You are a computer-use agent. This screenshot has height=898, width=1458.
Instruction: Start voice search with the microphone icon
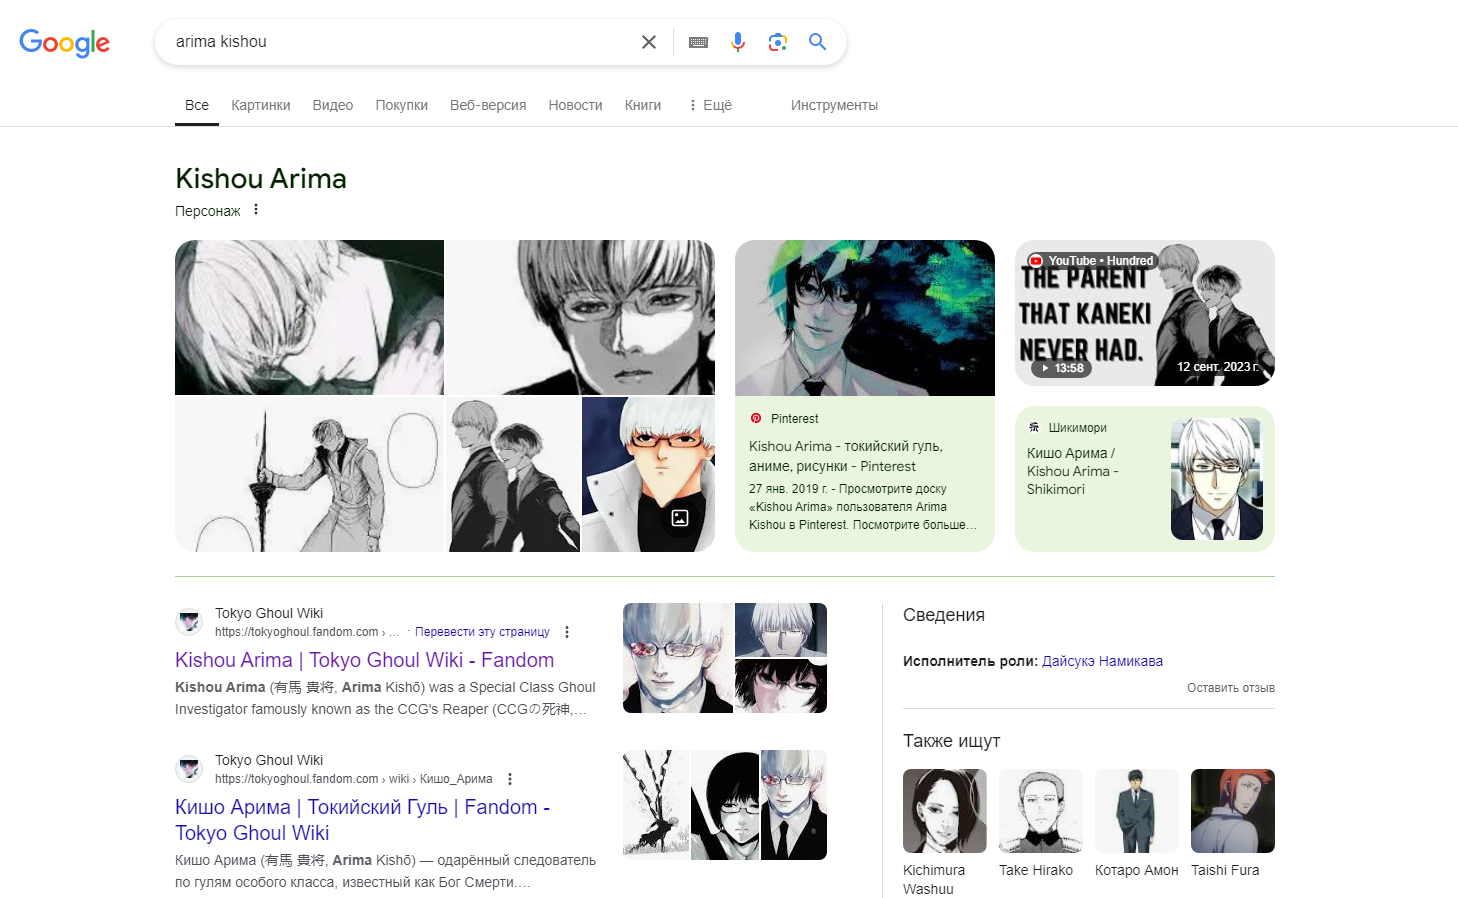[737, 41]
